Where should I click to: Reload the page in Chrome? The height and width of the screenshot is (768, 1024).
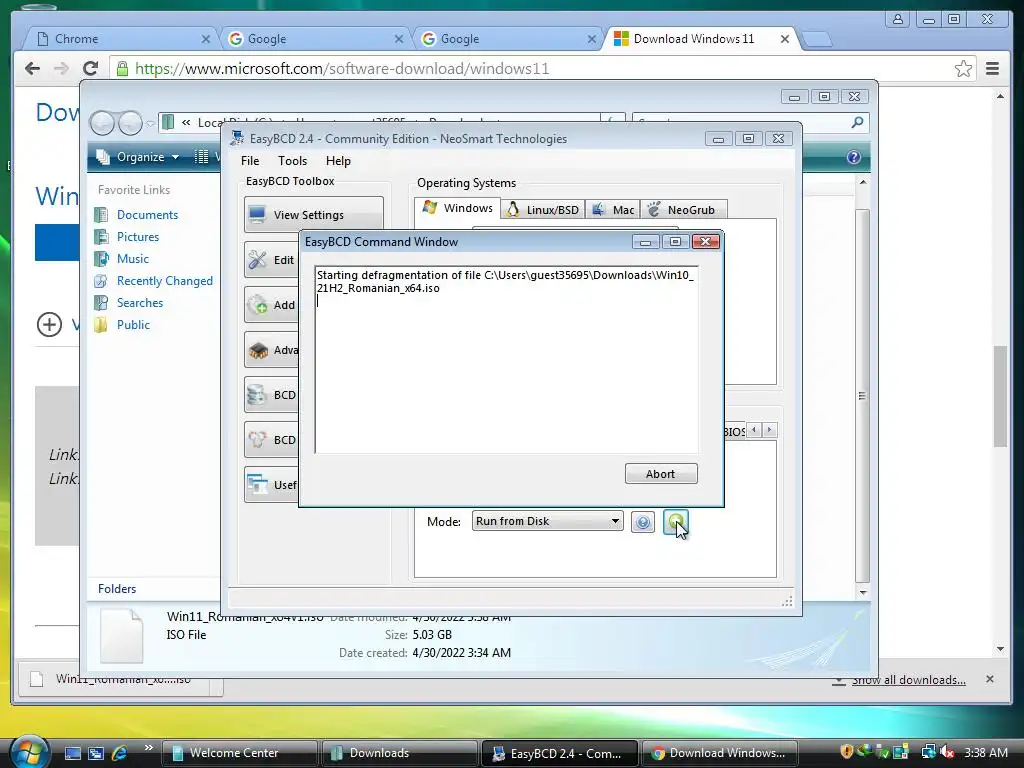91,69
